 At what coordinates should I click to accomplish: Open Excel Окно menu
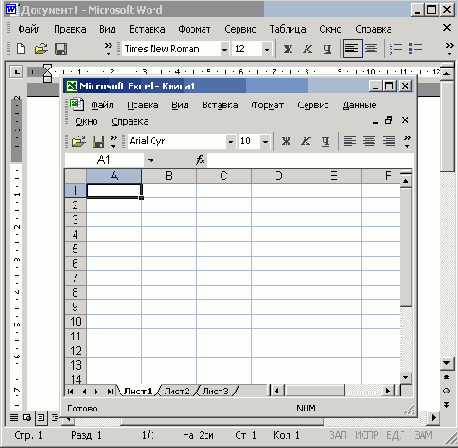pyautogui.click(x=86, y=121)
